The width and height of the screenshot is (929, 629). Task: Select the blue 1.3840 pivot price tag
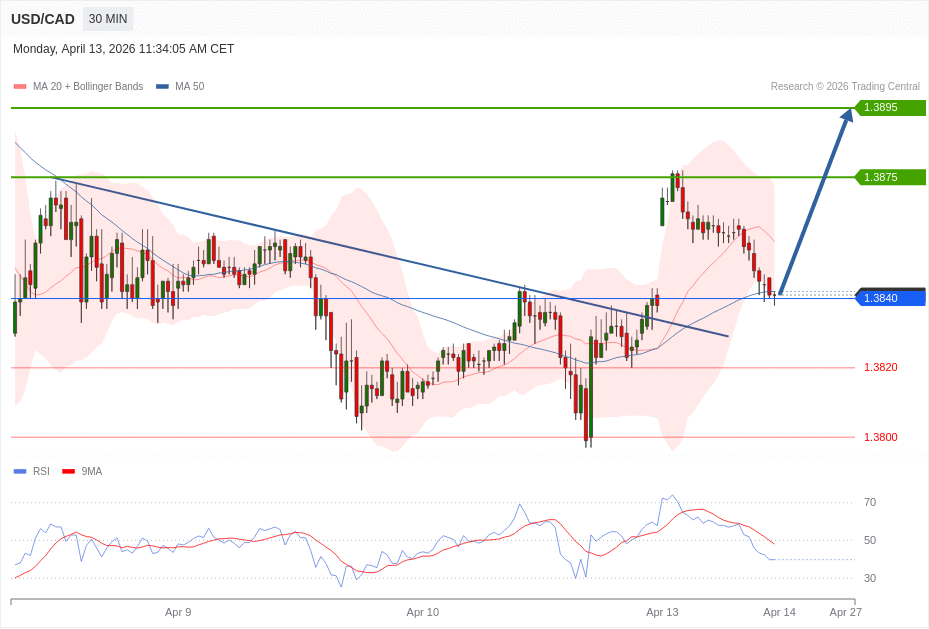point(890,298)
